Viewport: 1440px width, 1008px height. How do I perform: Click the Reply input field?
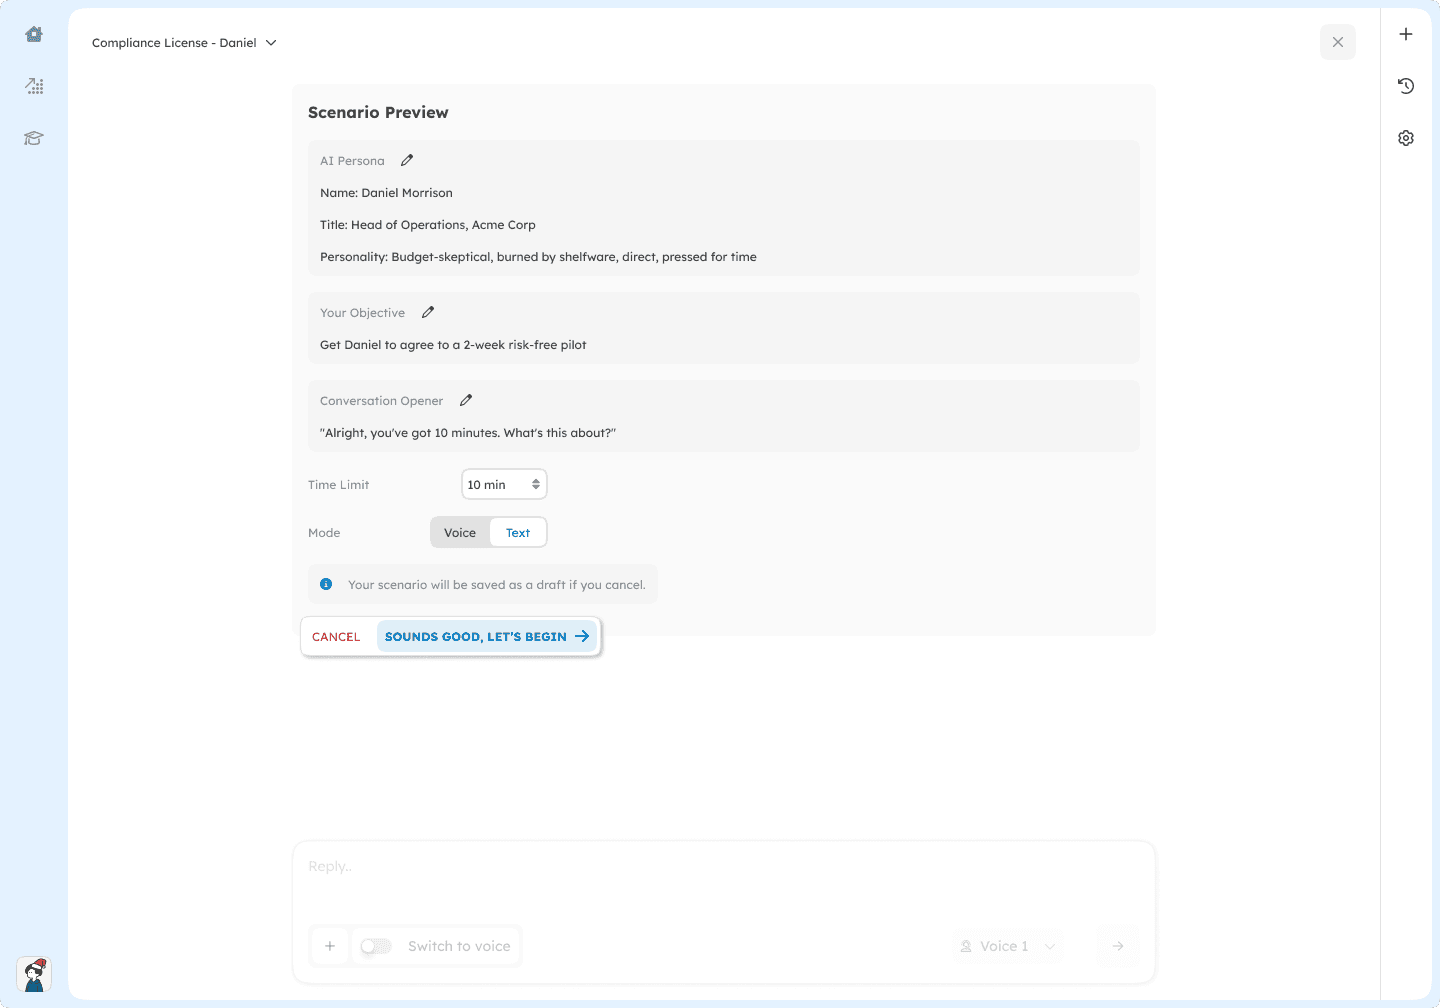click(x=724, y=867)
